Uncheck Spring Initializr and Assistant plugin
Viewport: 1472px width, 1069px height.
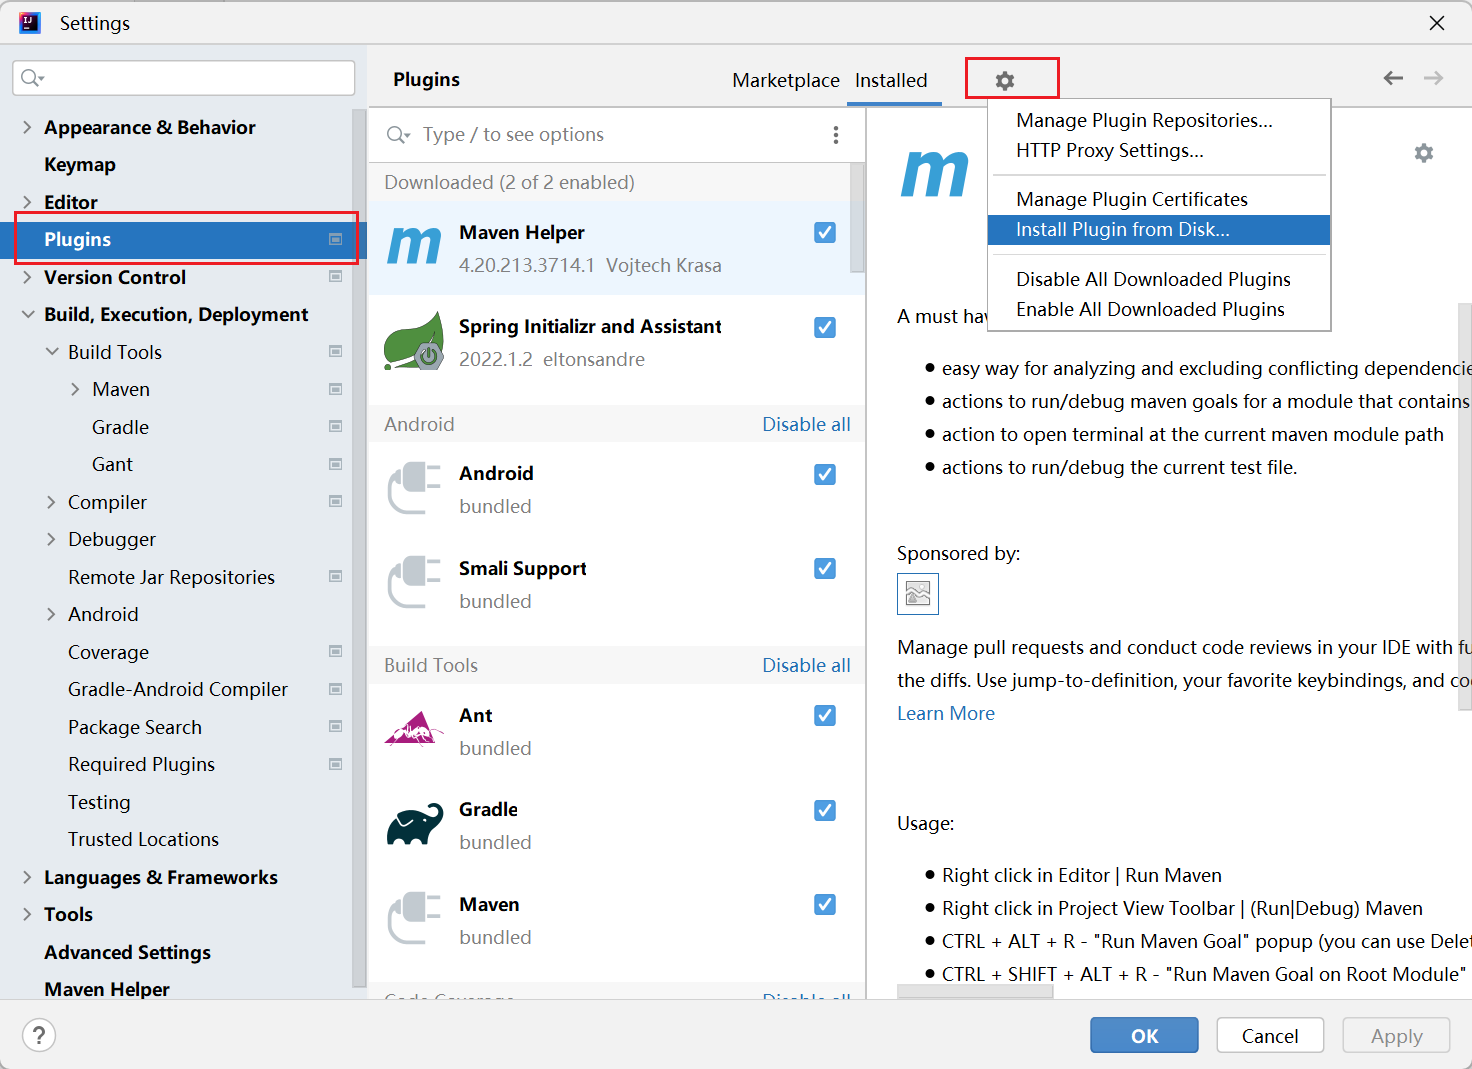tap(825, 327)
